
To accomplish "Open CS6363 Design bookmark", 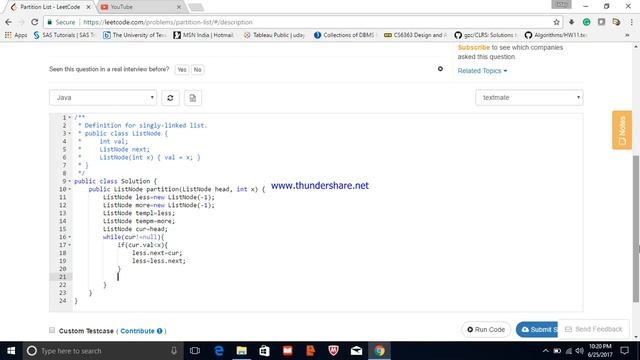I will click(416, 35).
